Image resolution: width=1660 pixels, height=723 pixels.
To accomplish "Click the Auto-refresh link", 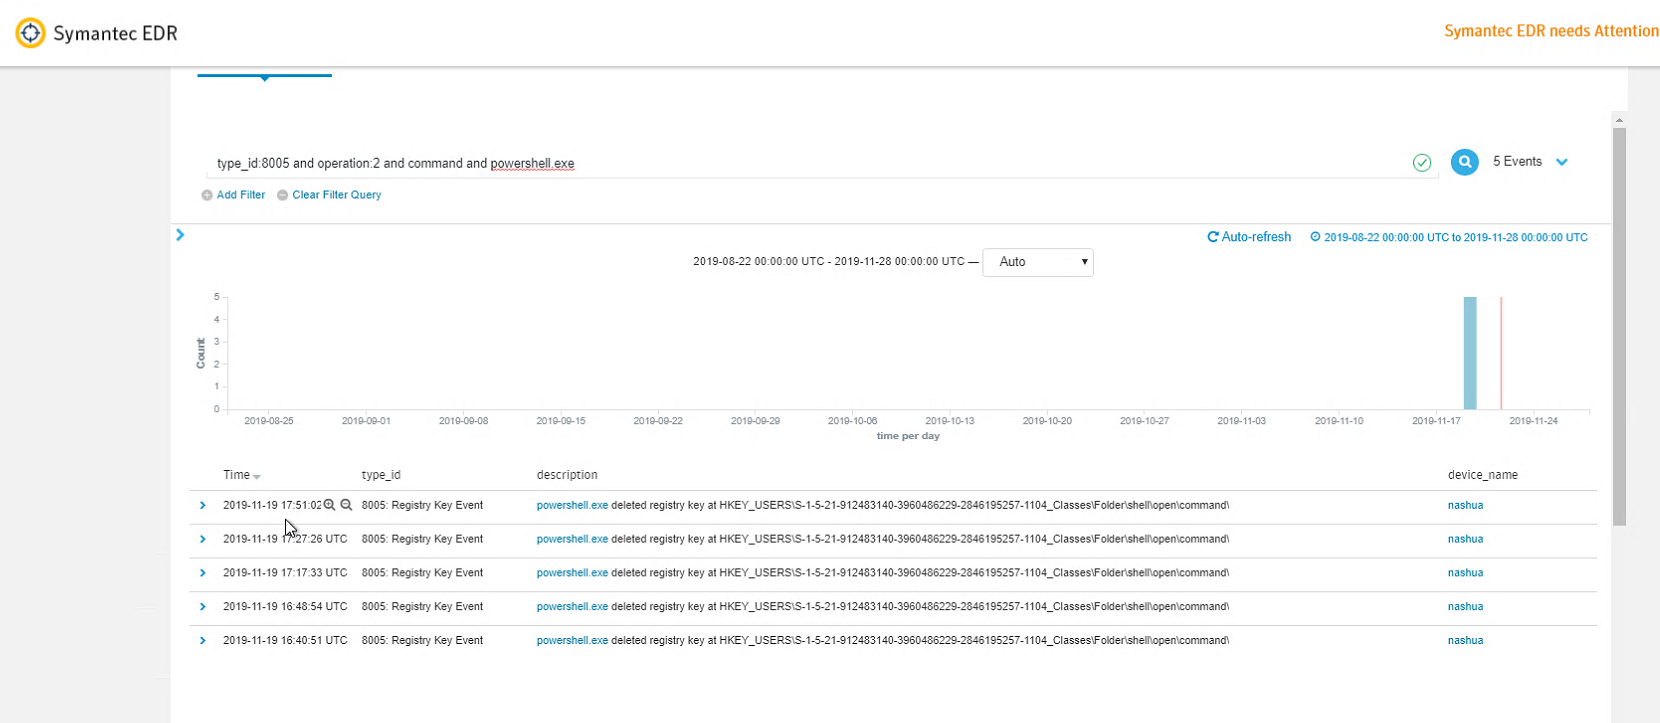I will [1256, 237].
